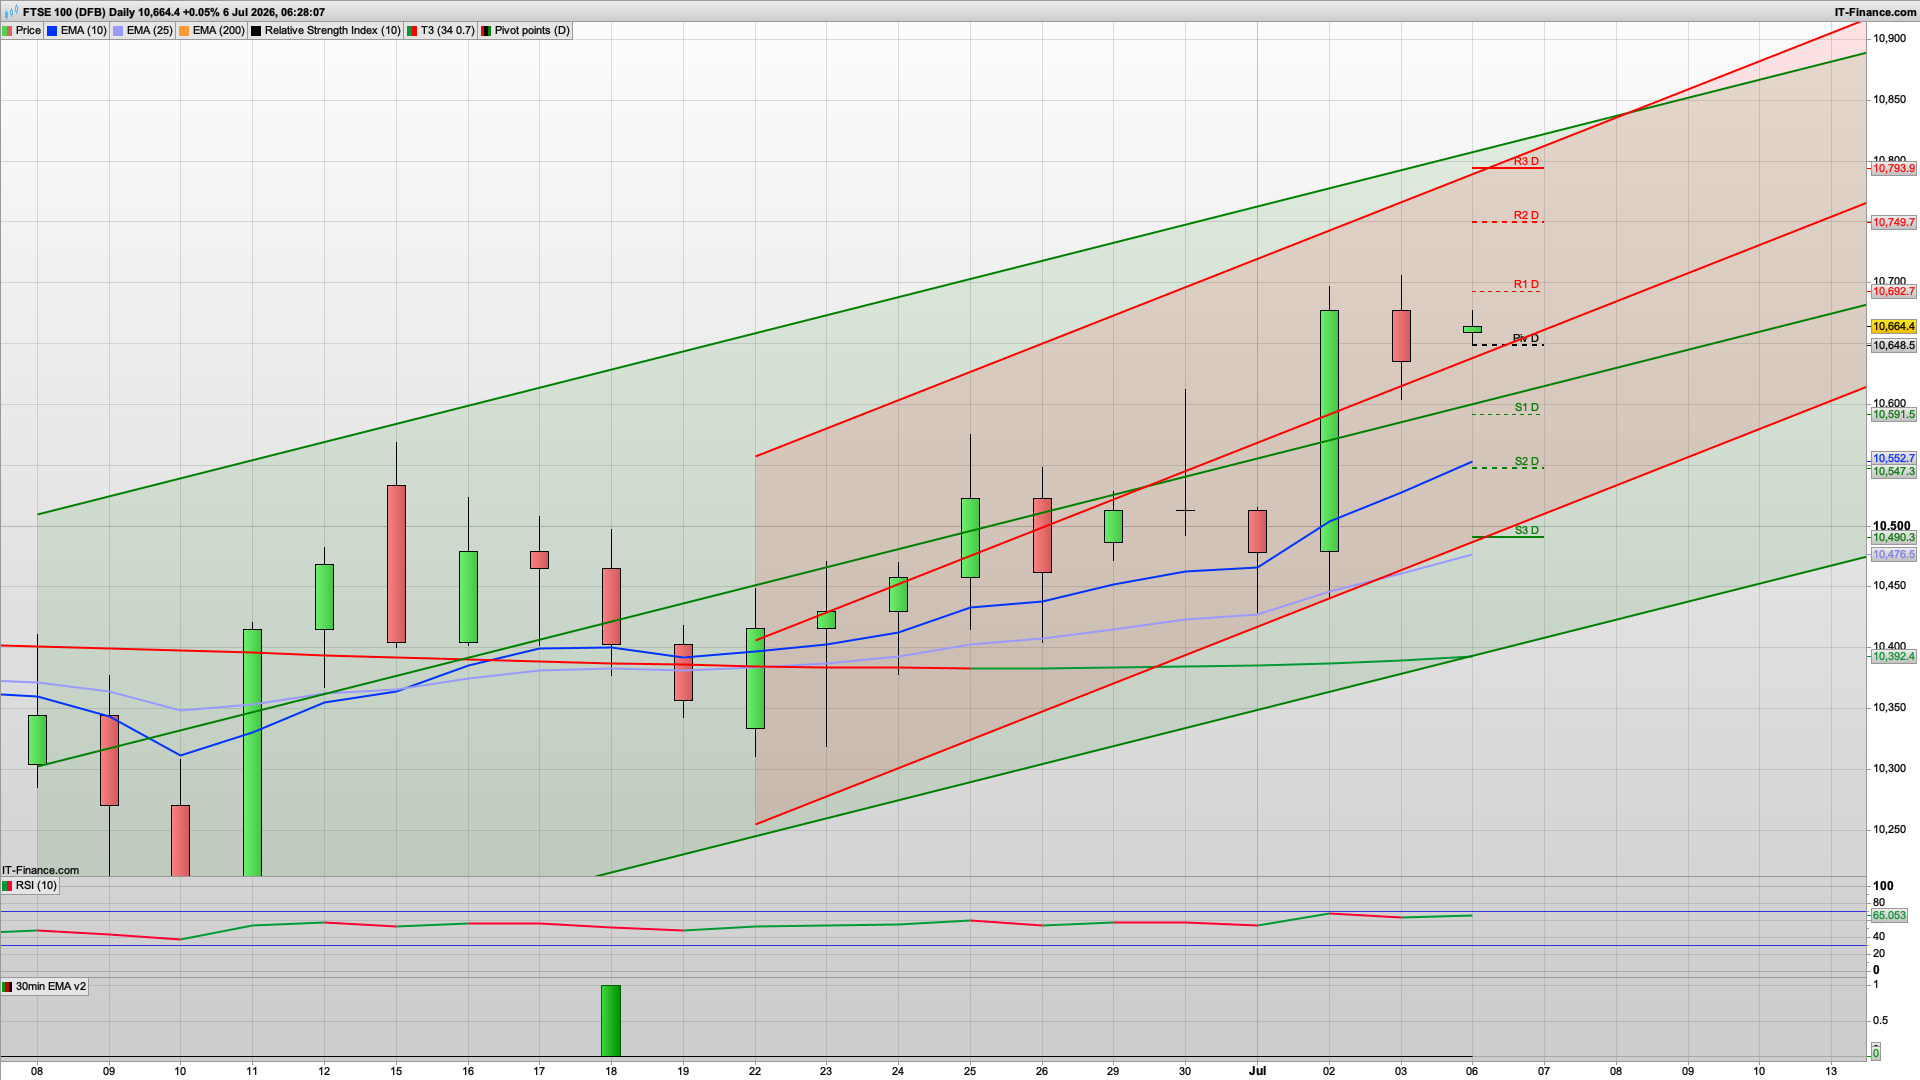The height and width of the screenshot is (1080, 1920).
Task: Click the 13 date label on time axis
Action: click(1831, 1071)
